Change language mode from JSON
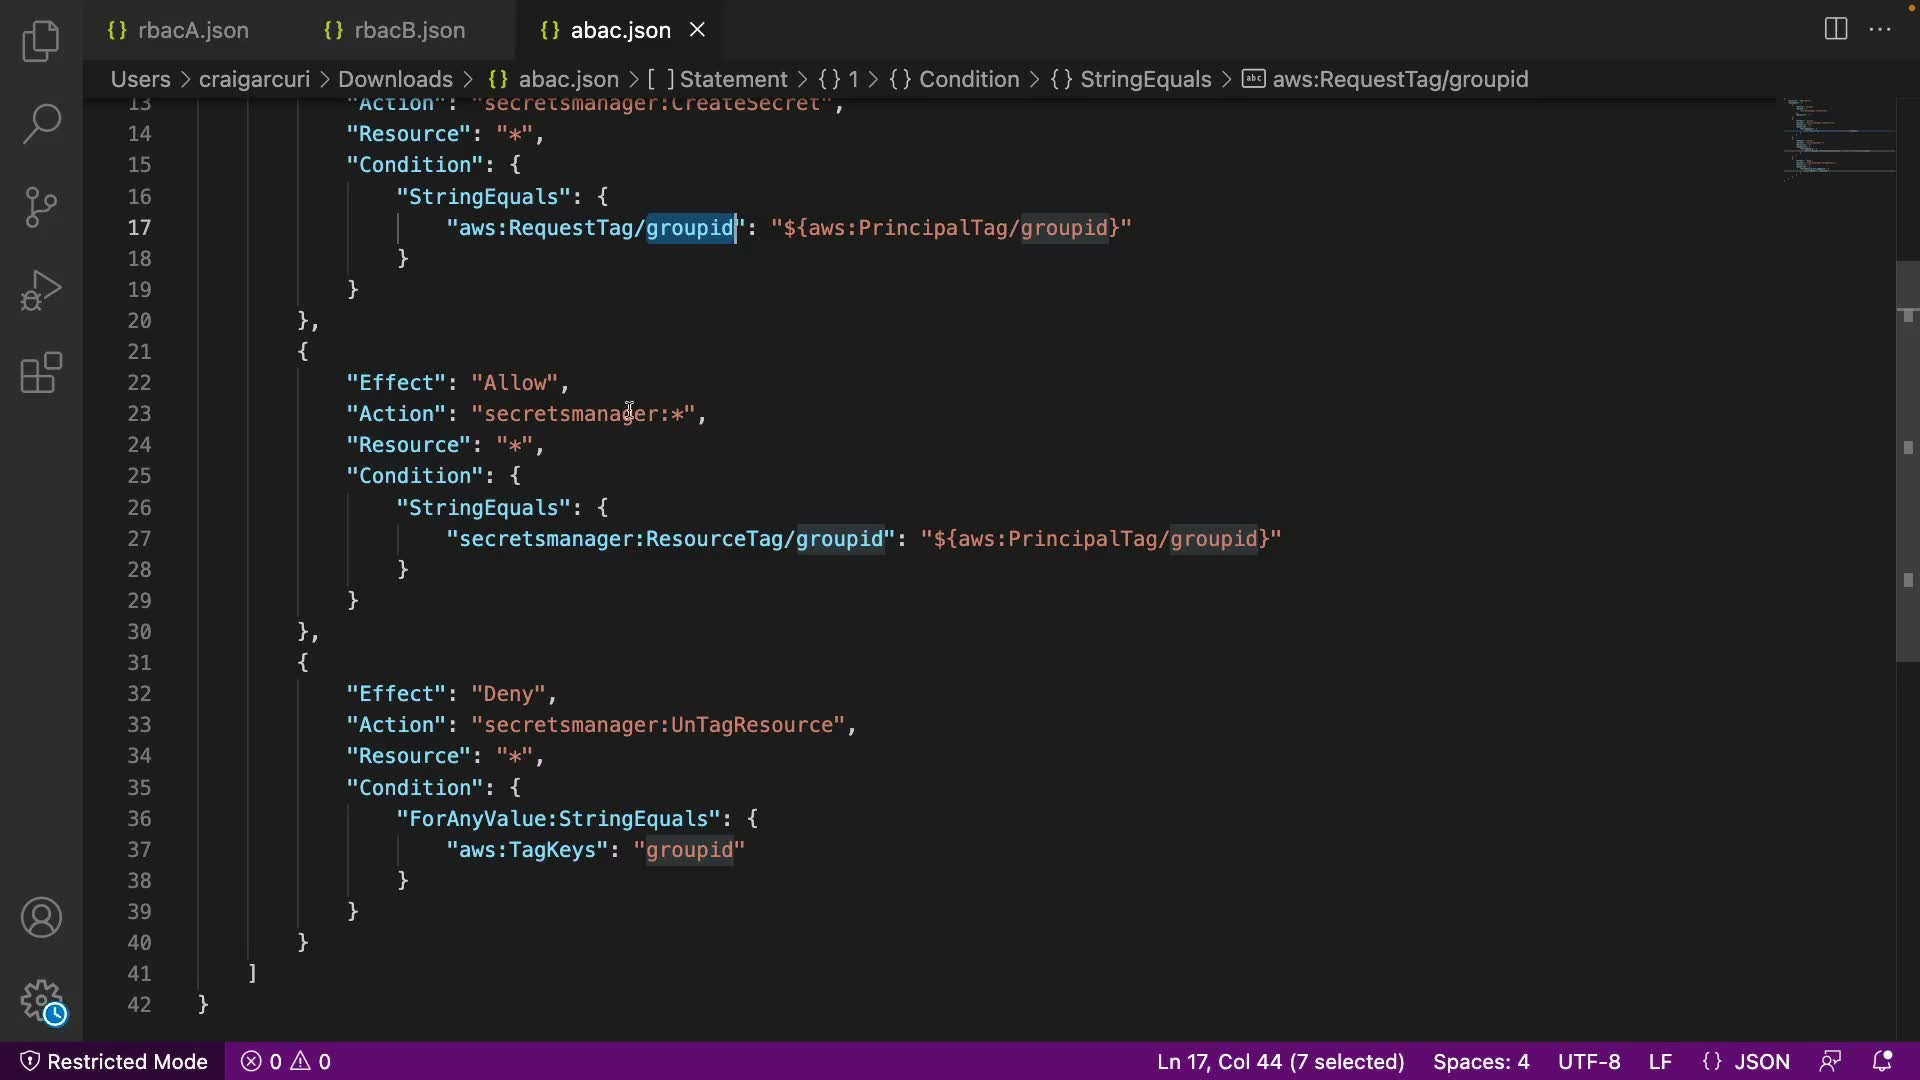This screenshot has width=1920, height=1080. pos(1760,1061)
